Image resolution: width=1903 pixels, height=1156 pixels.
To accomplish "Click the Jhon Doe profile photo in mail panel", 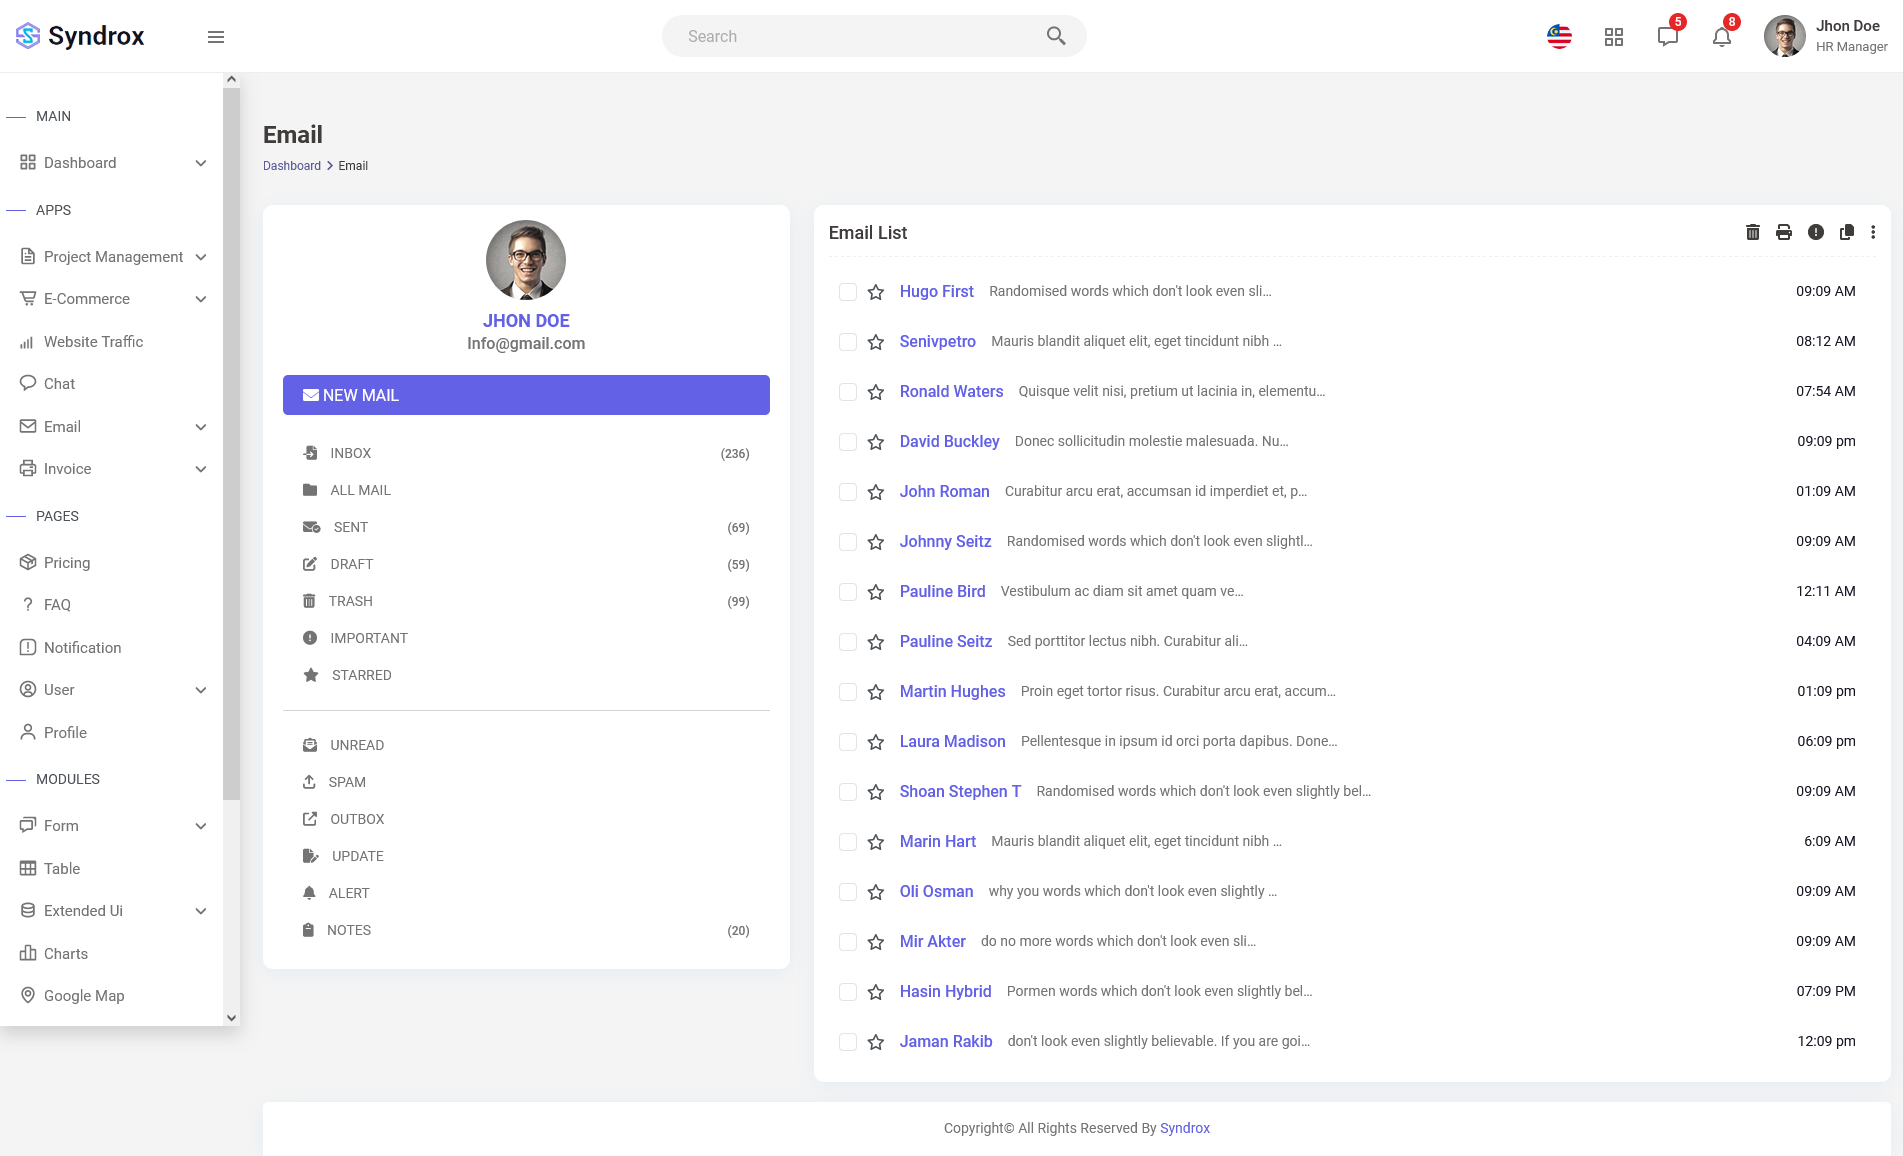I will click(526, 260).
